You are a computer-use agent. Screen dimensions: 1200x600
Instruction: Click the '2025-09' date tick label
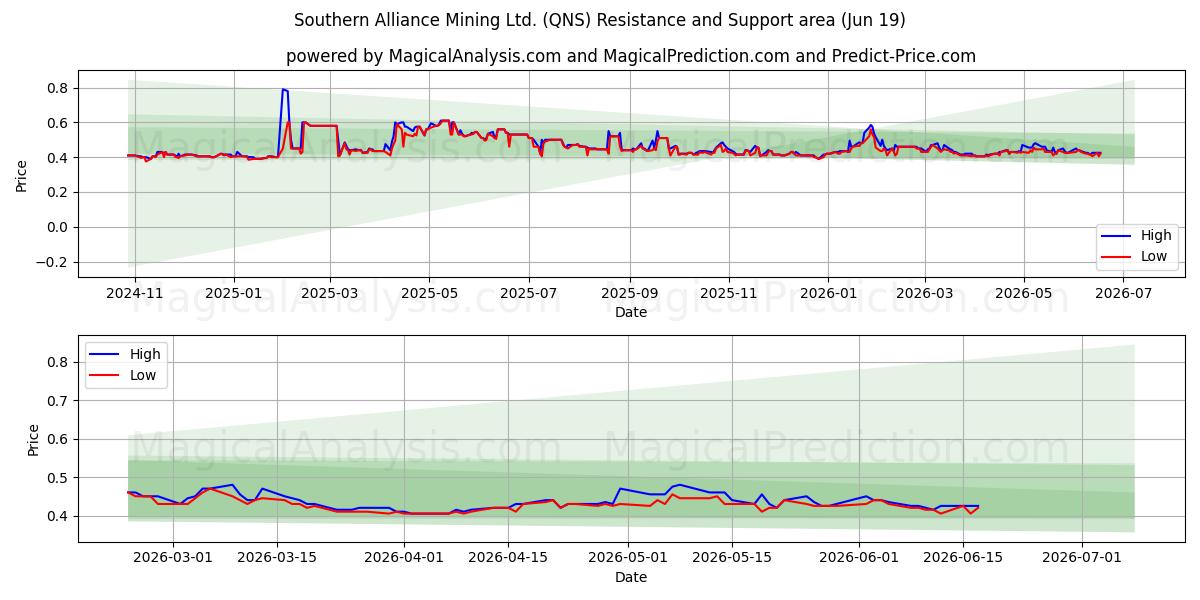pyautogui.click(x=629, y=294)
